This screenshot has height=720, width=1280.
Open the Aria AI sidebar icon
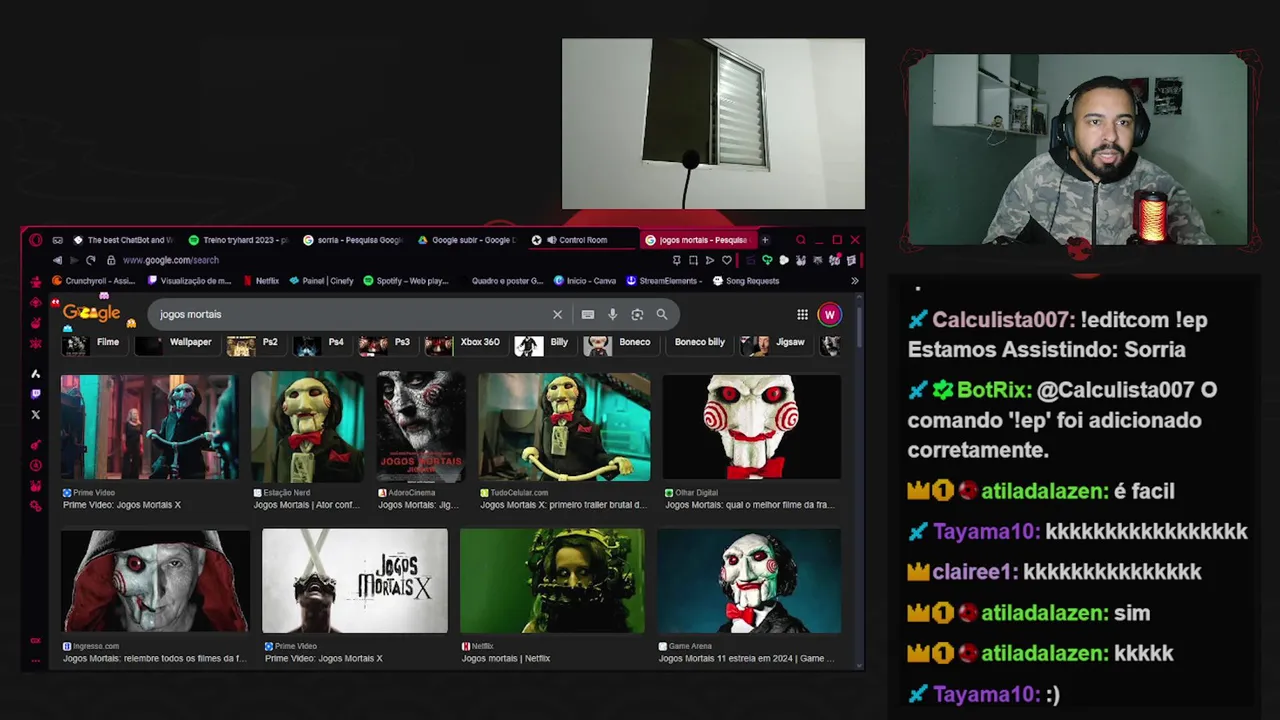pyautogui.click(x=36, y=373)
